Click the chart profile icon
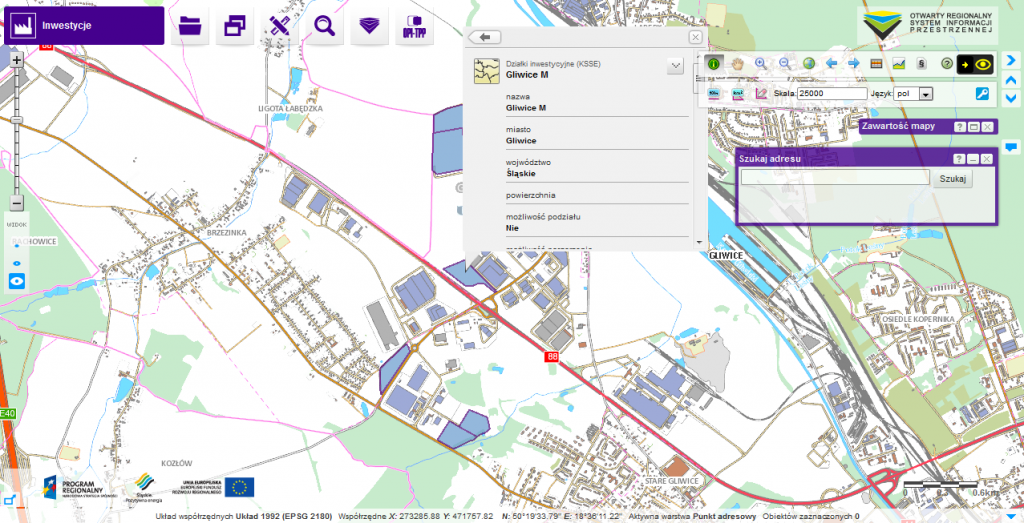Image resolution: width=1024 pixels, height=523 pixels. pyautogui.click(x=899, y=64)
